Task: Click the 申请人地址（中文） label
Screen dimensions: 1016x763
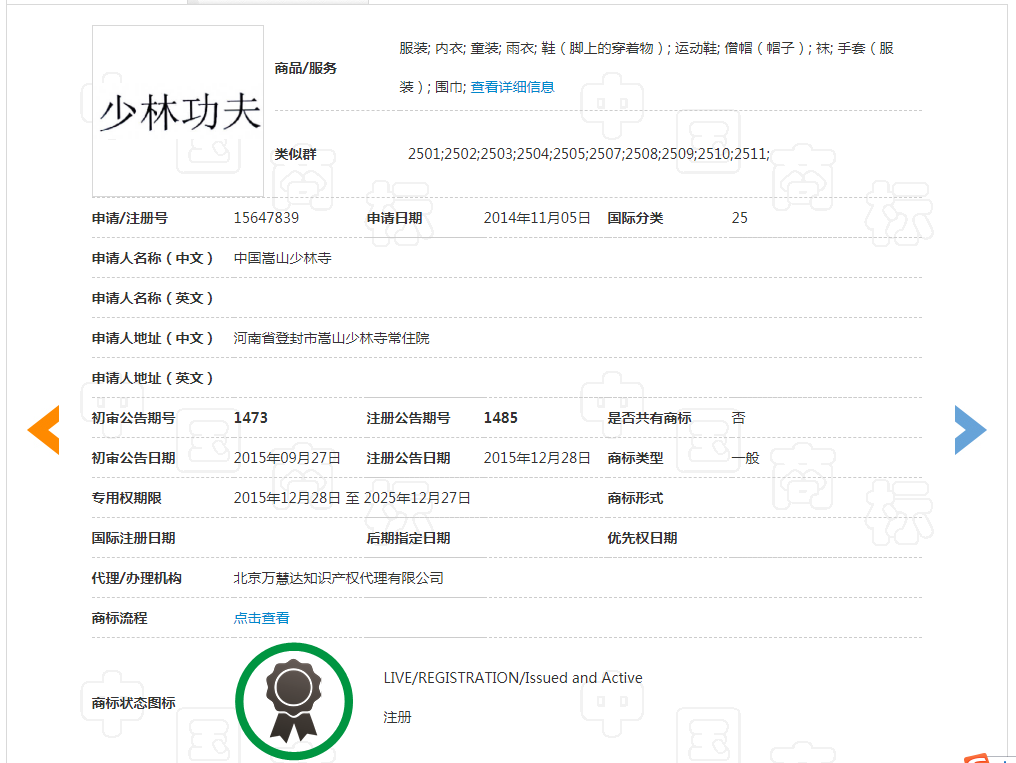Action: pos(152,338)
